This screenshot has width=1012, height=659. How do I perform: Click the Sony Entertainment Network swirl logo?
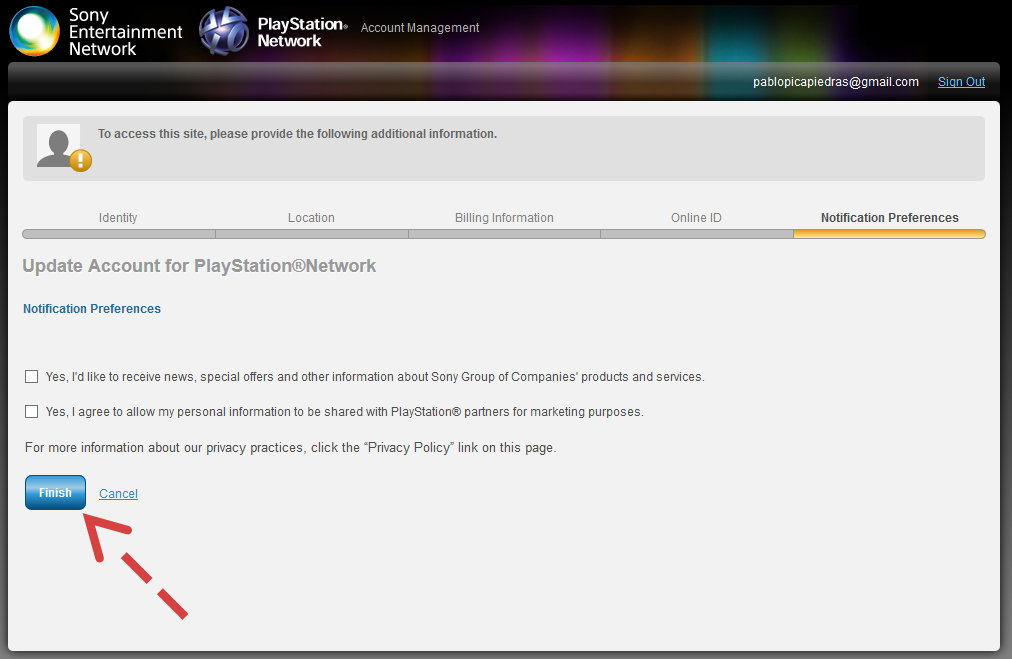(34, 31)
